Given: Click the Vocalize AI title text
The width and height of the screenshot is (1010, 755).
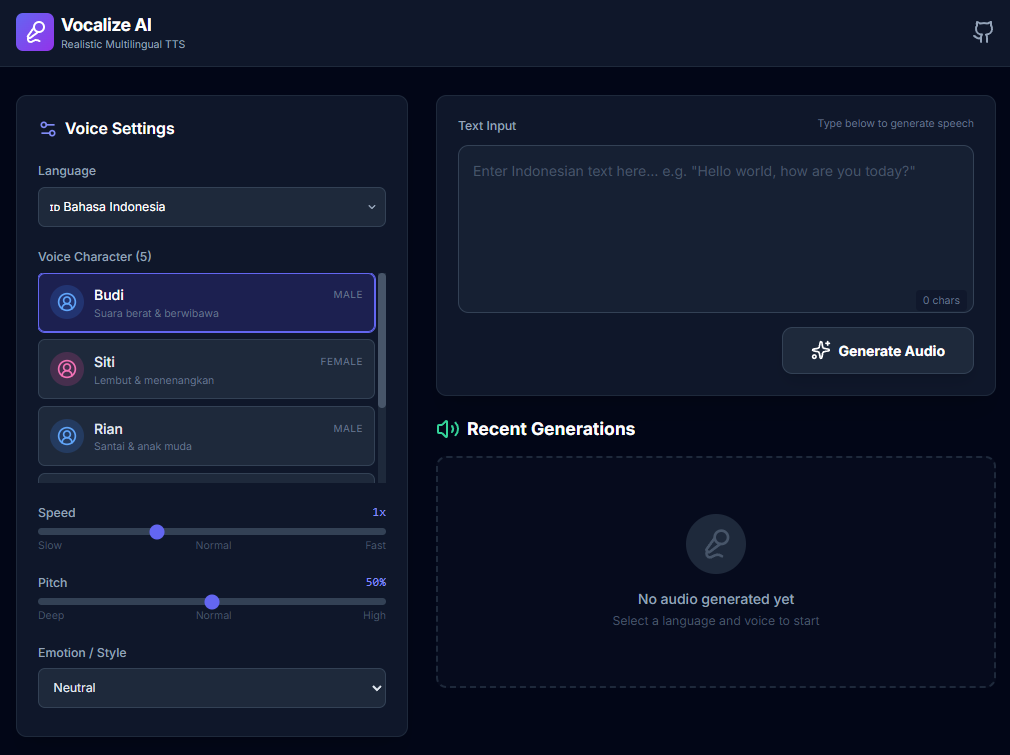Looking at the screenshot, I should [x=106, y=25].
